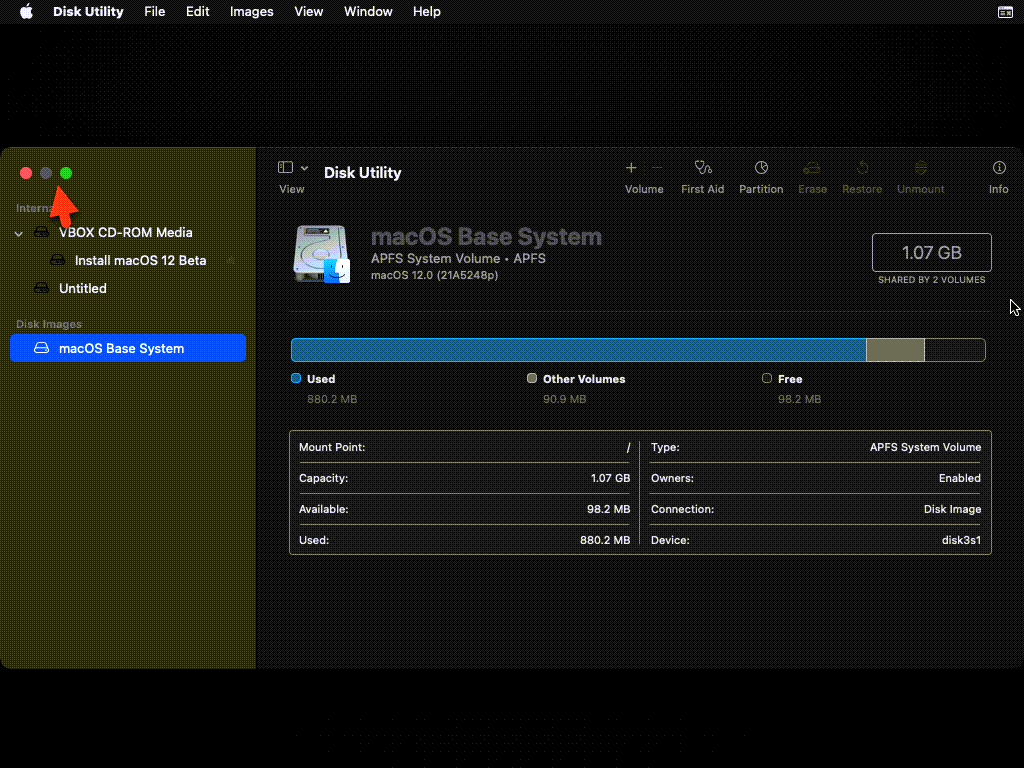Image resolution: width=1024 pixels, height=768 pixels.
Task: Open the Apple menu
Action: pyautogui.click(x=27, y=12)
